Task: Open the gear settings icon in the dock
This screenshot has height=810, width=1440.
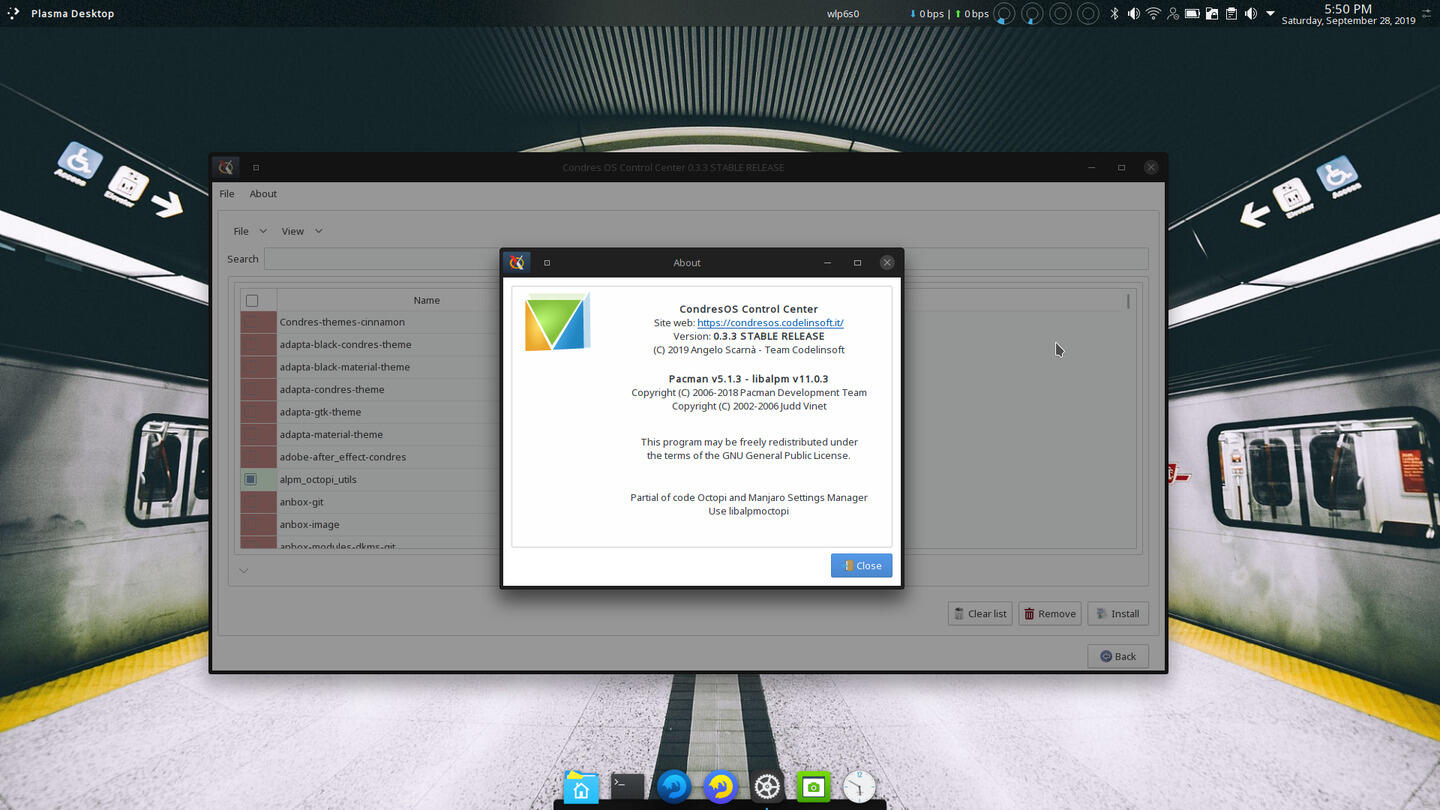Action: tap(767, 787)
